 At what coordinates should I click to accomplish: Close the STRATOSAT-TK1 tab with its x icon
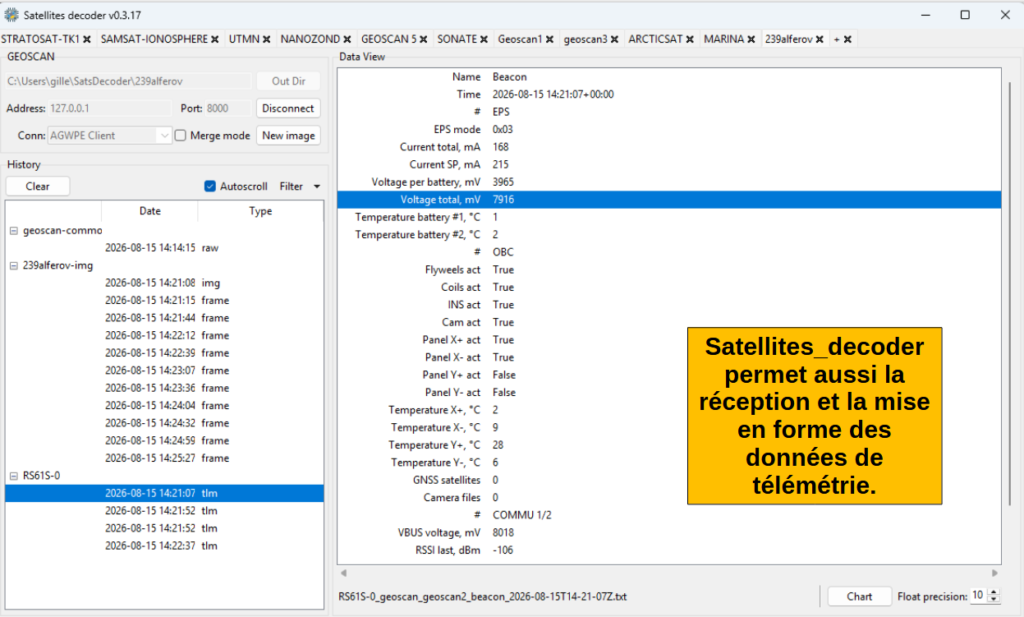point(87,39)
